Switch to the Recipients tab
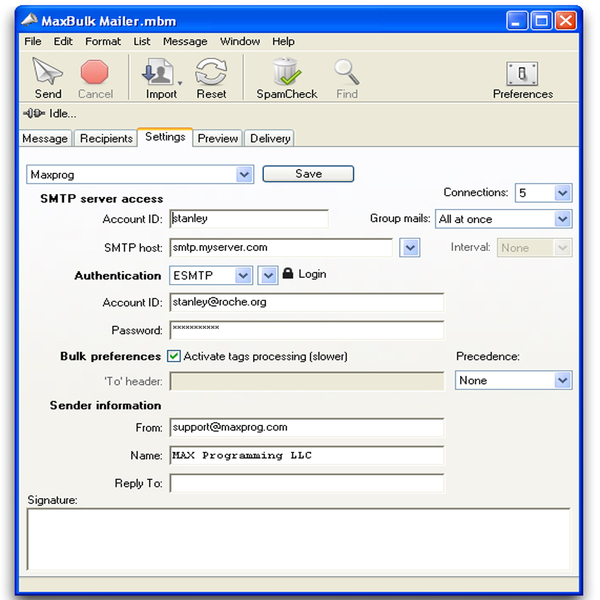The width and height of the screenshot is (600, 600). point(106,138)
